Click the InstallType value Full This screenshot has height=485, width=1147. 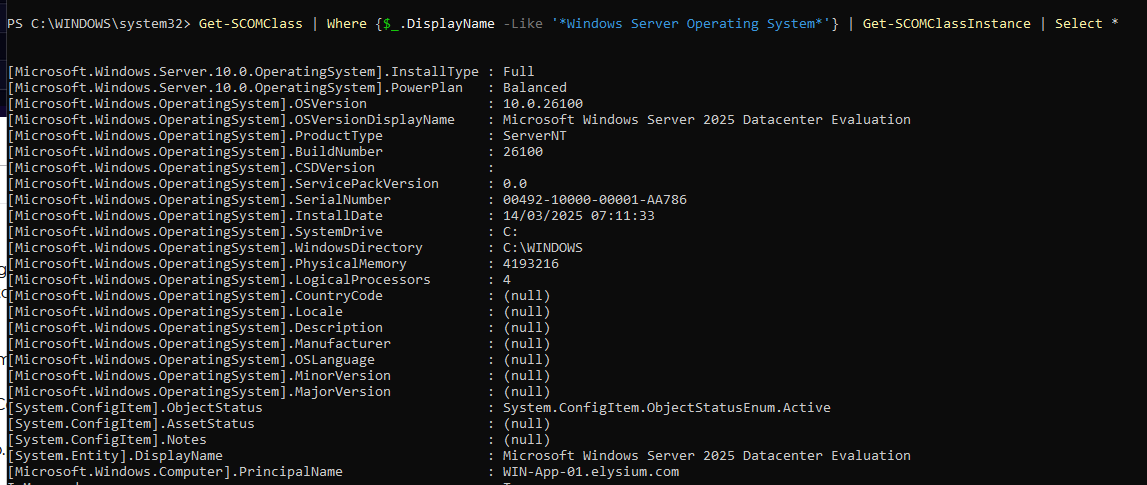[518, 72]
